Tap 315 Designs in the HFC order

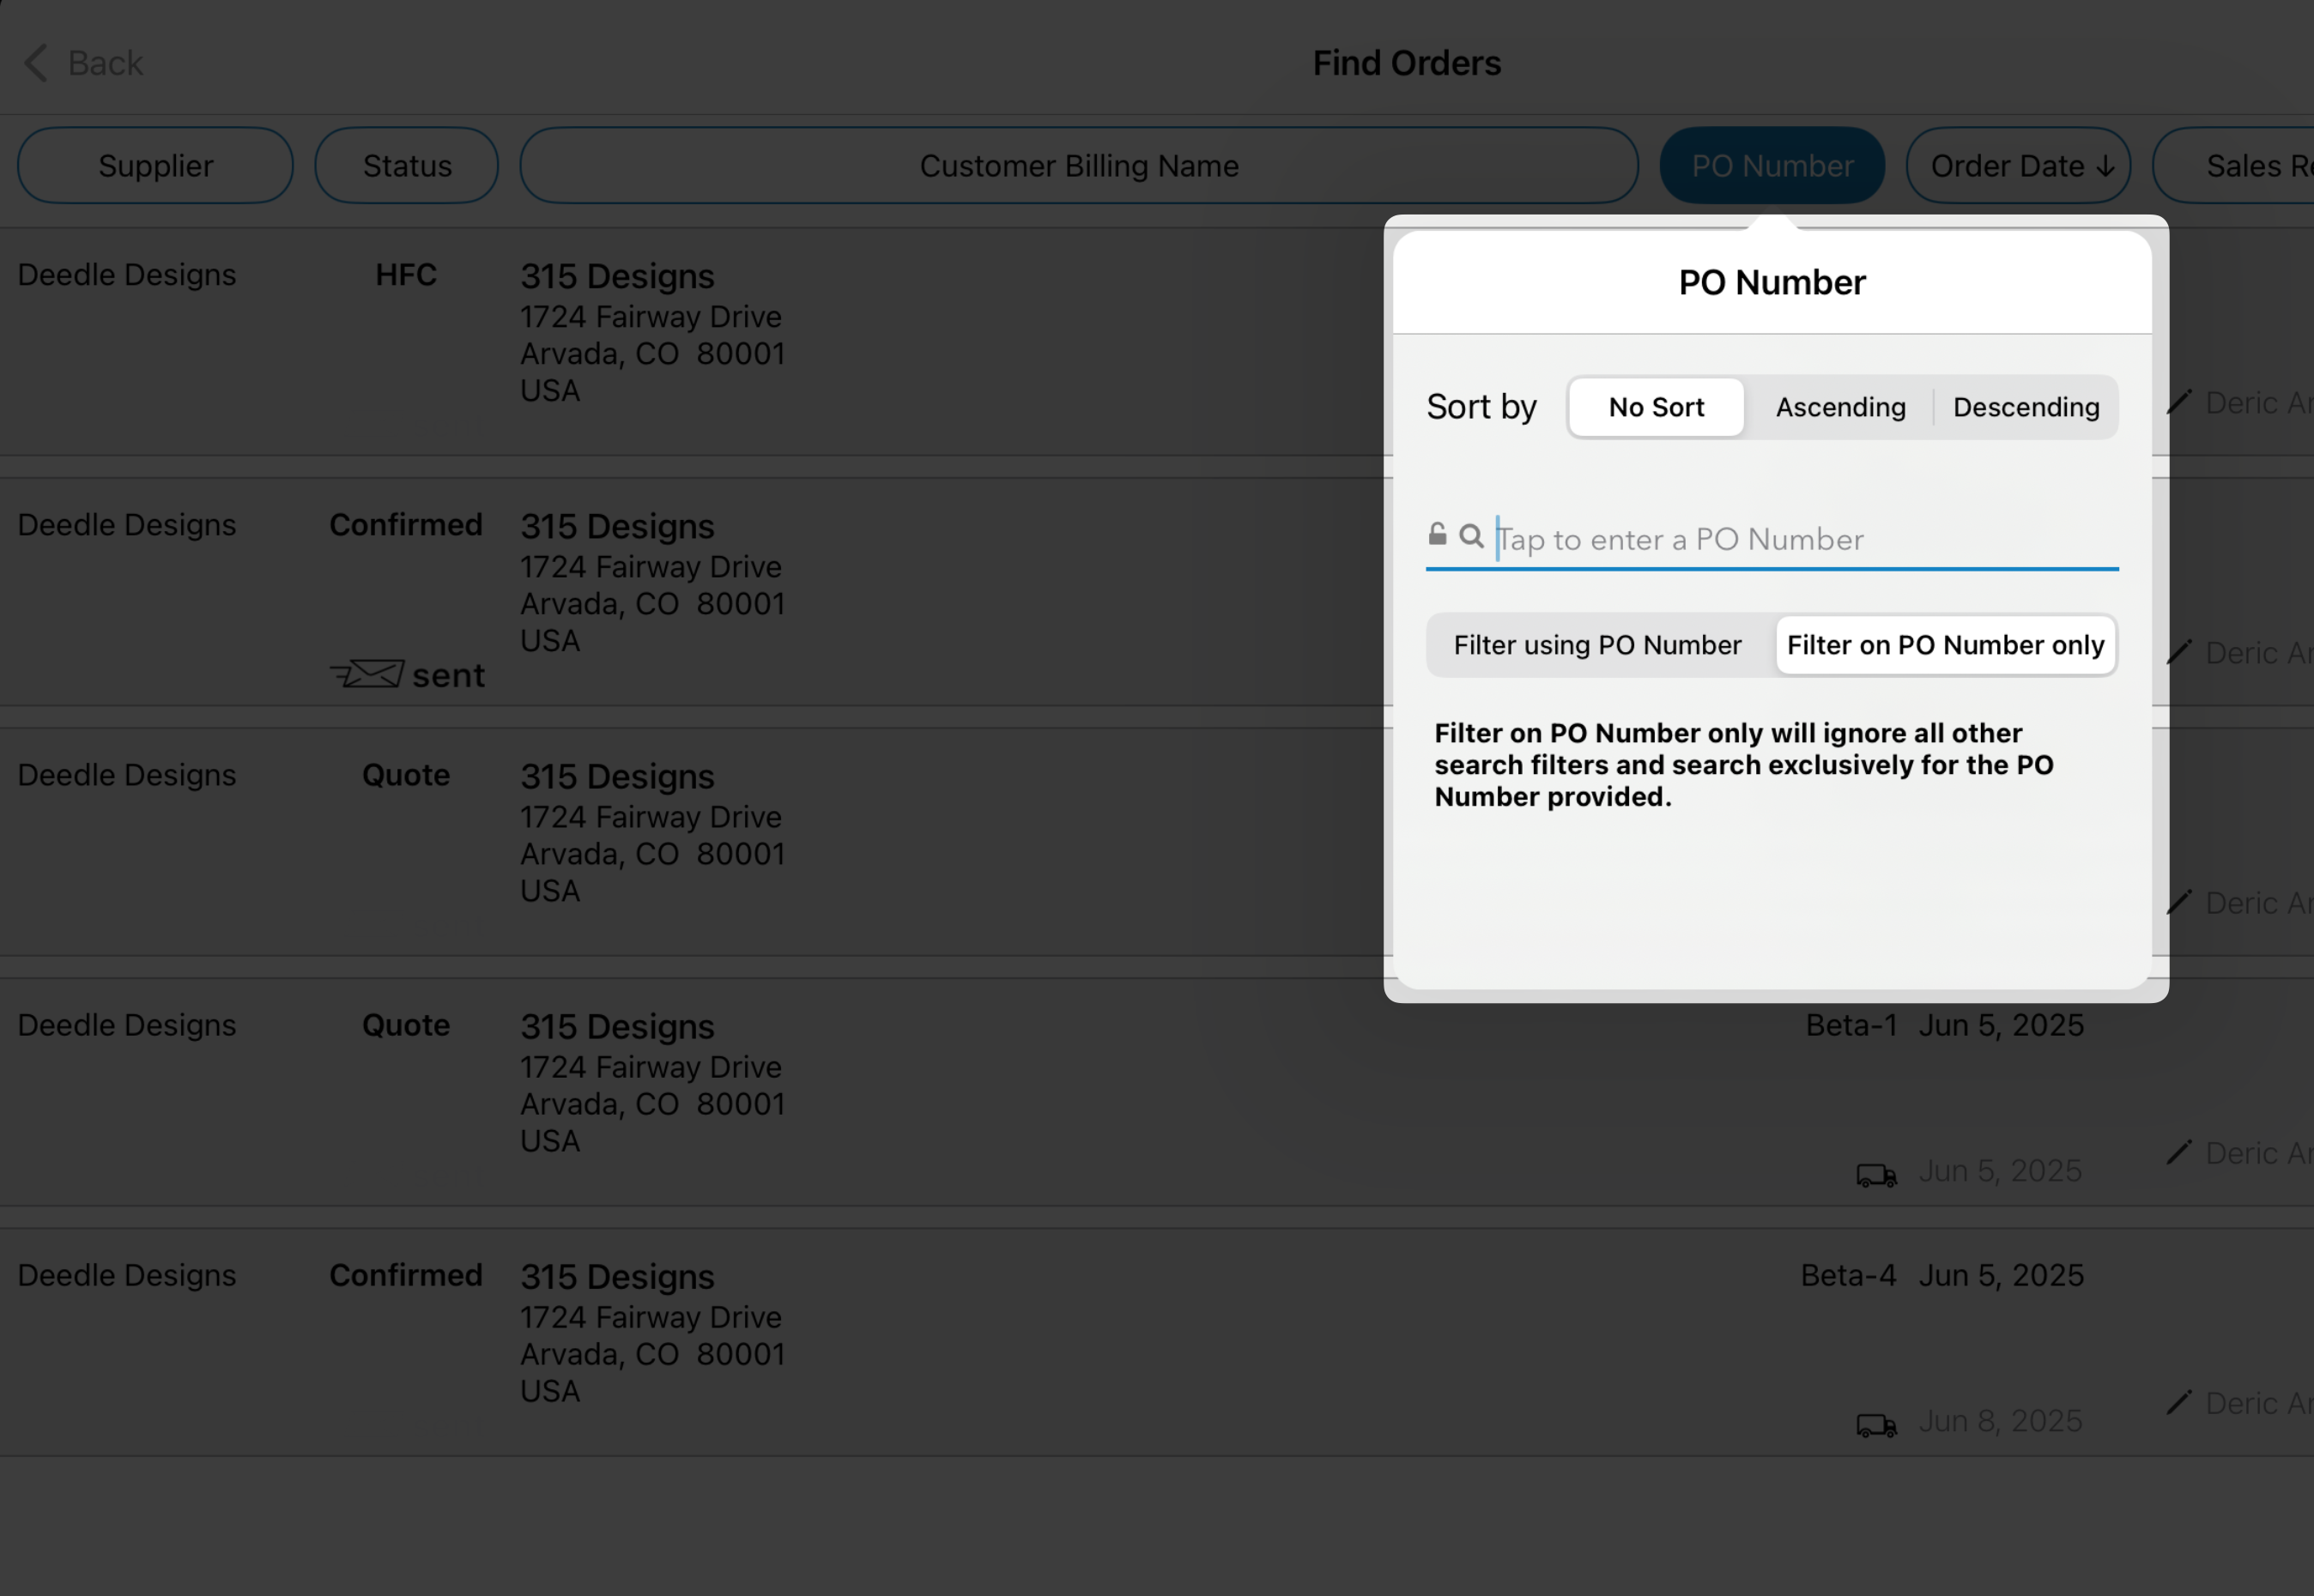(617, 276)
